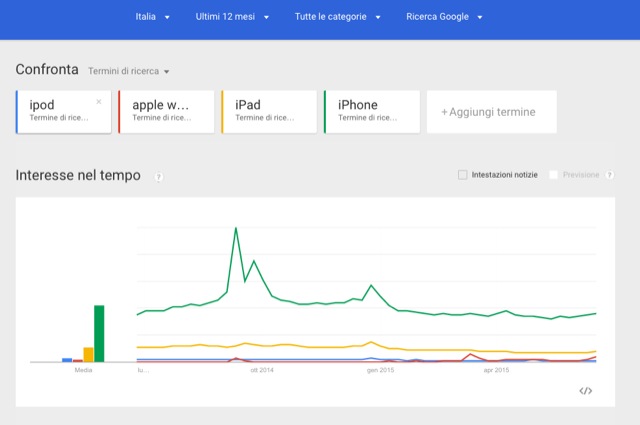This screenshot has height=425, width=640.
Task: Select the apple w... search term card
Action: pos(166,111)
